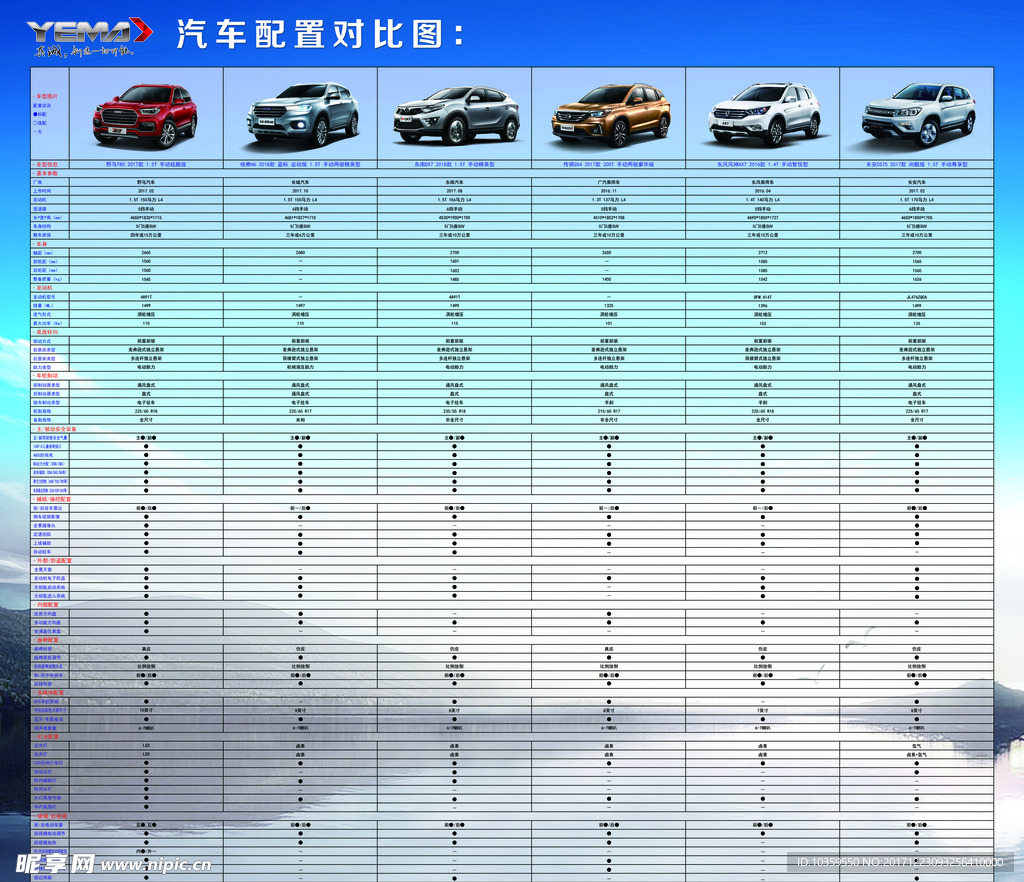This screenshot has width=1024, height=882.
Task: Click the 主/被动安全装备 section heading
Action: coord(55,429)
